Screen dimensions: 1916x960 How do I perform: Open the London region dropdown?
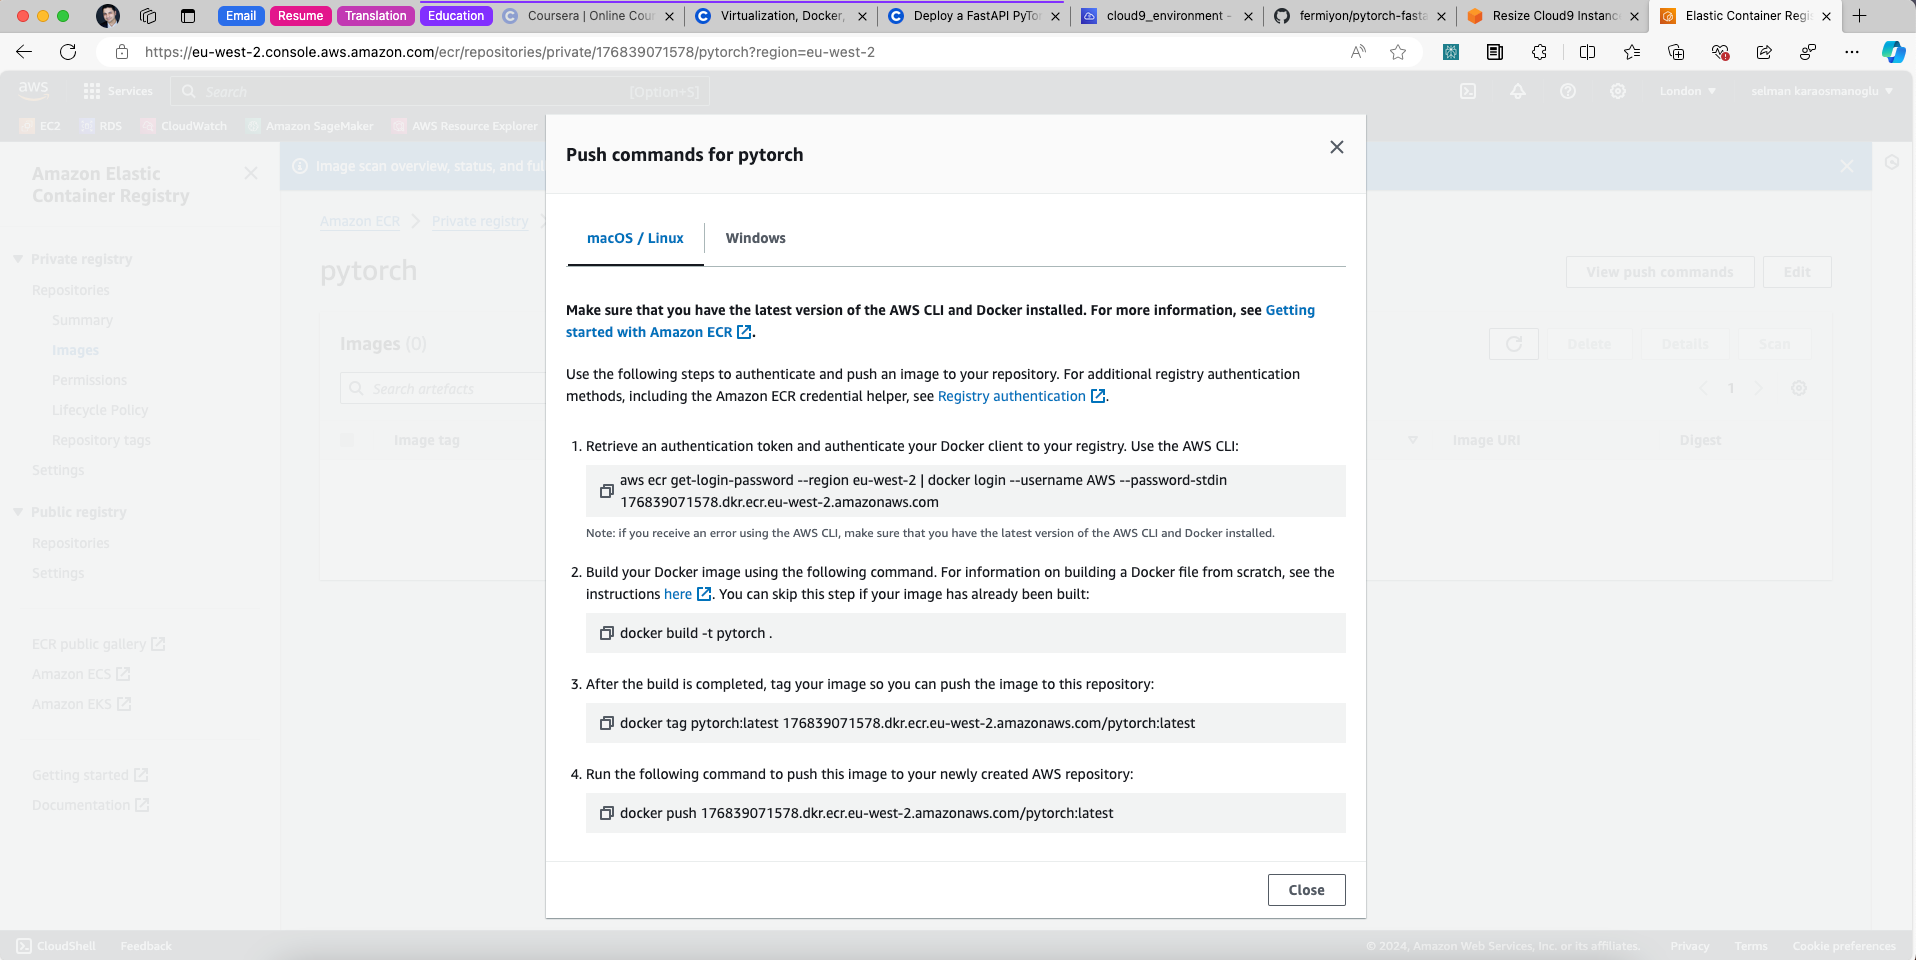[1688, 91]
